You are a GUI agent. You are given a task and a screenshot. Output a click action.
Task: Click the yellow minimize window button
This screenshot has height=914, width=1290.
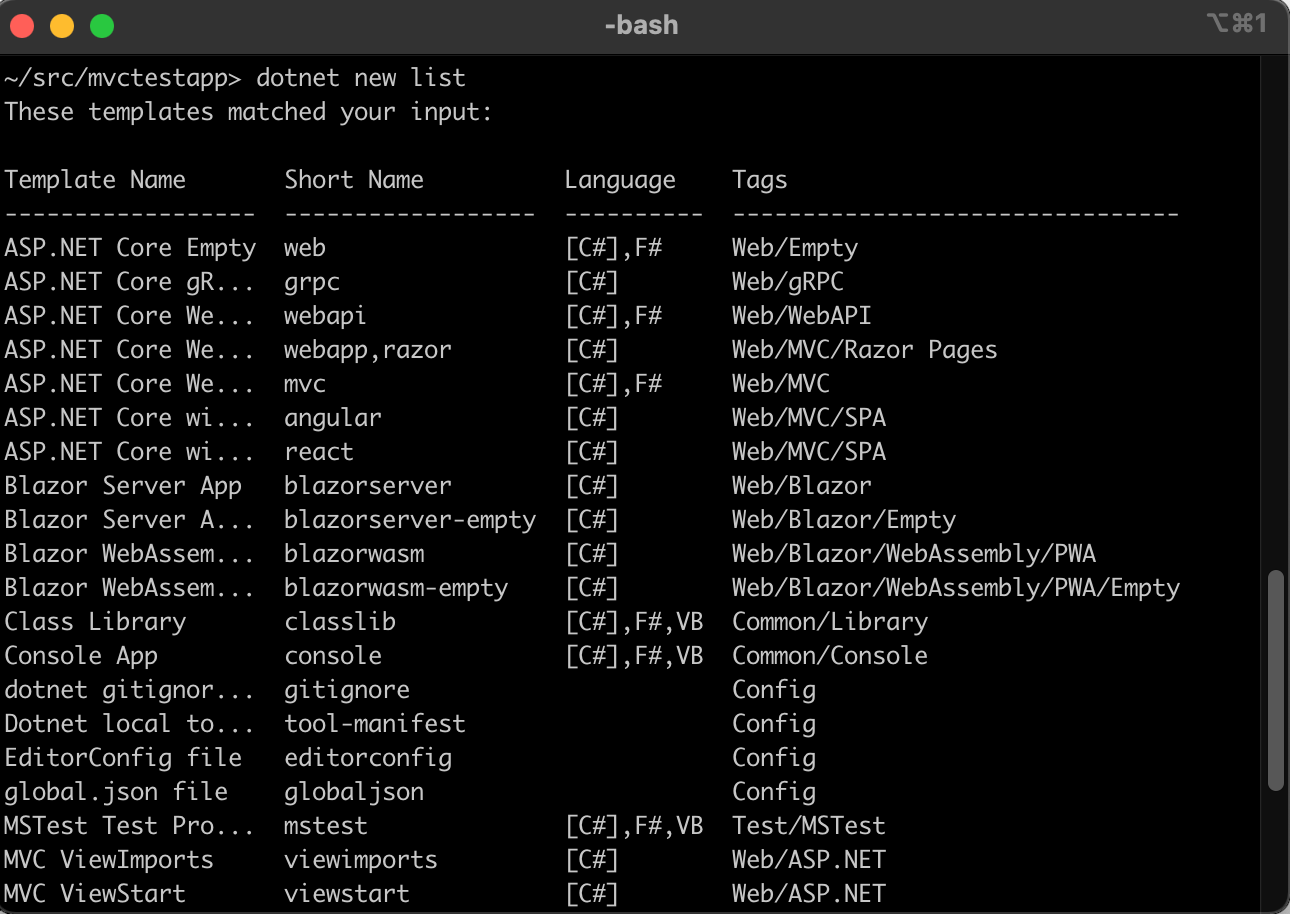(62, 26)
